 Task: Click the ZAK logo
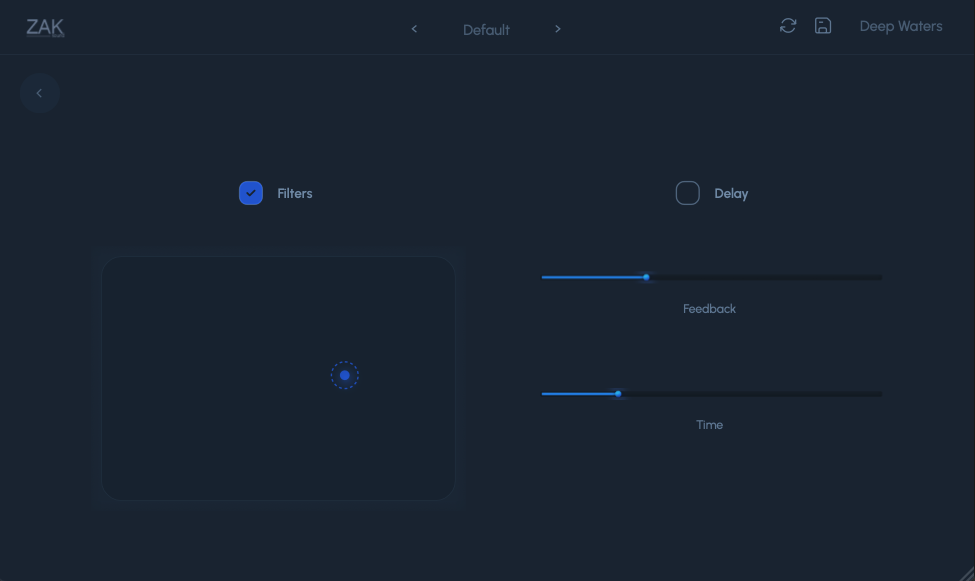pyautogui.click(x=45, y=27)
